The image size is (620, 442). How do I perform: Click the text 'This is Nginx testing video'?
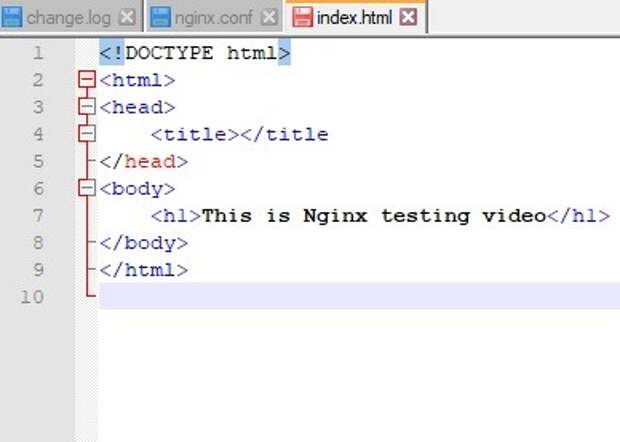(x=374, y=216)
